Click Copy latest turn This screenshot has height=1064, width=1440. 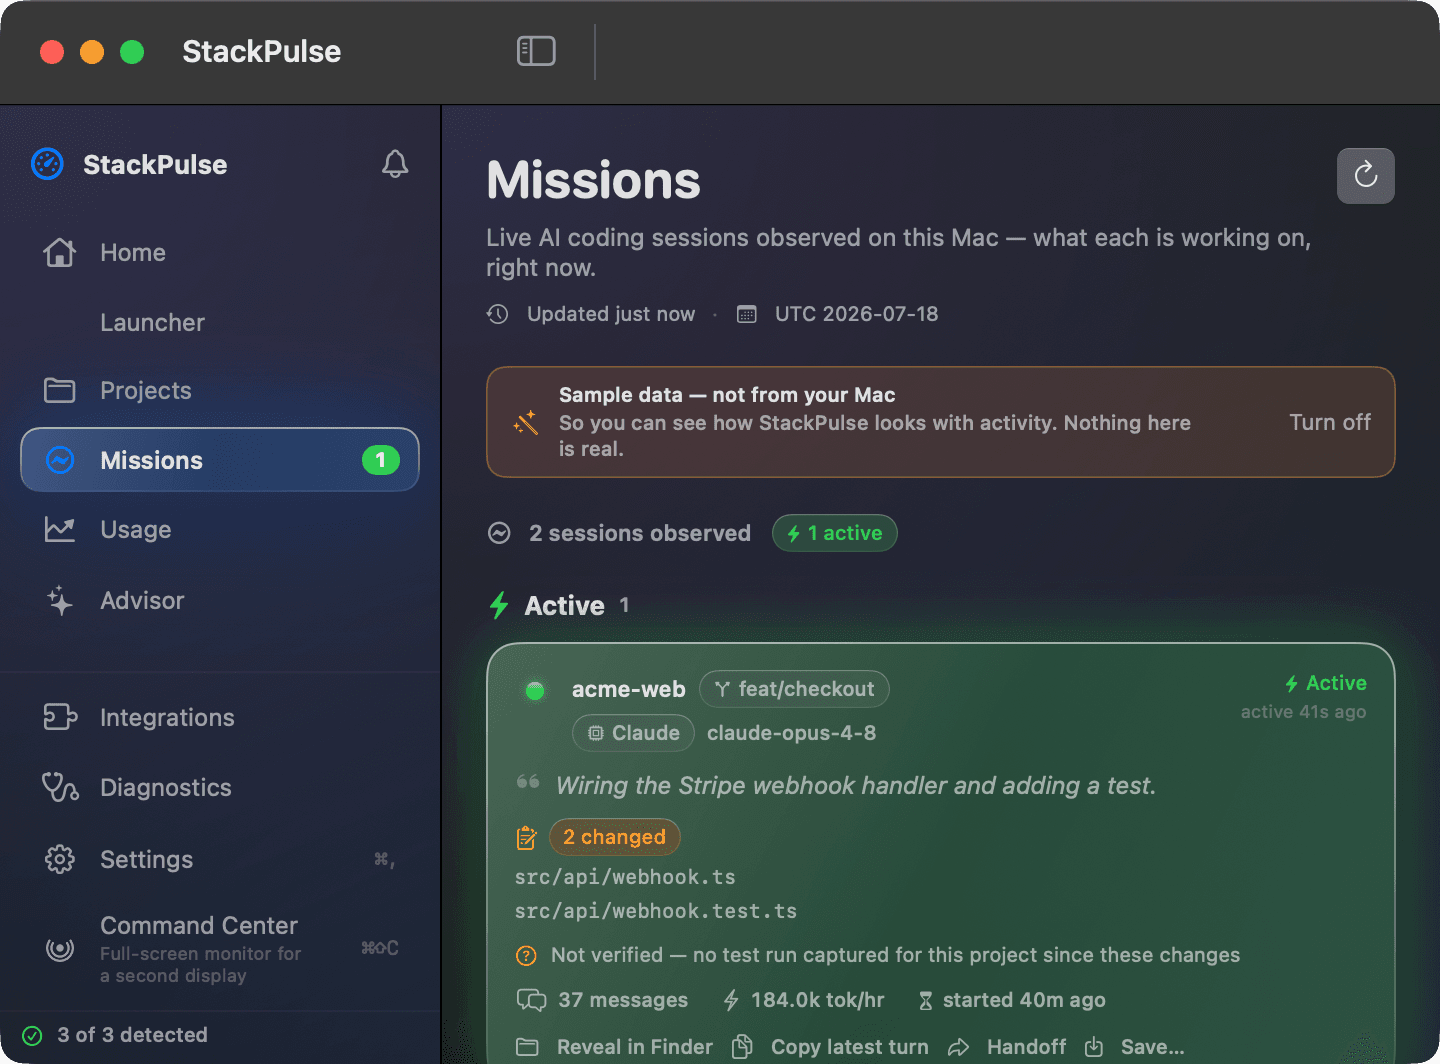849,1047
